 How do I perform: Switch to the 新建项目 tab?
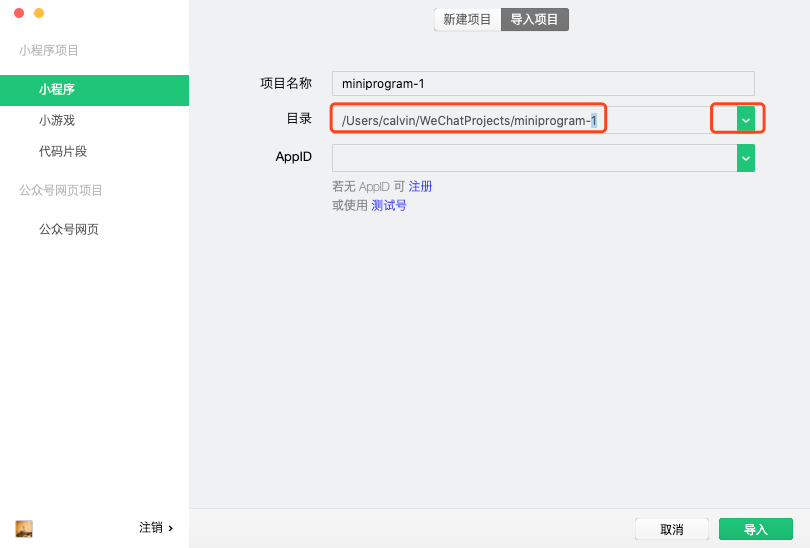click(468, 20)
